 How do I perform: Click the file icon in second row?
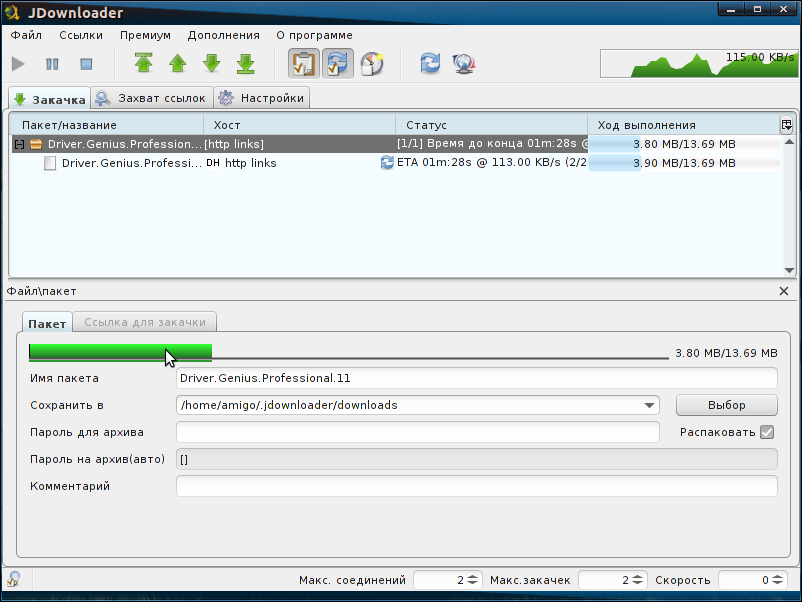(x=50, y=163)
